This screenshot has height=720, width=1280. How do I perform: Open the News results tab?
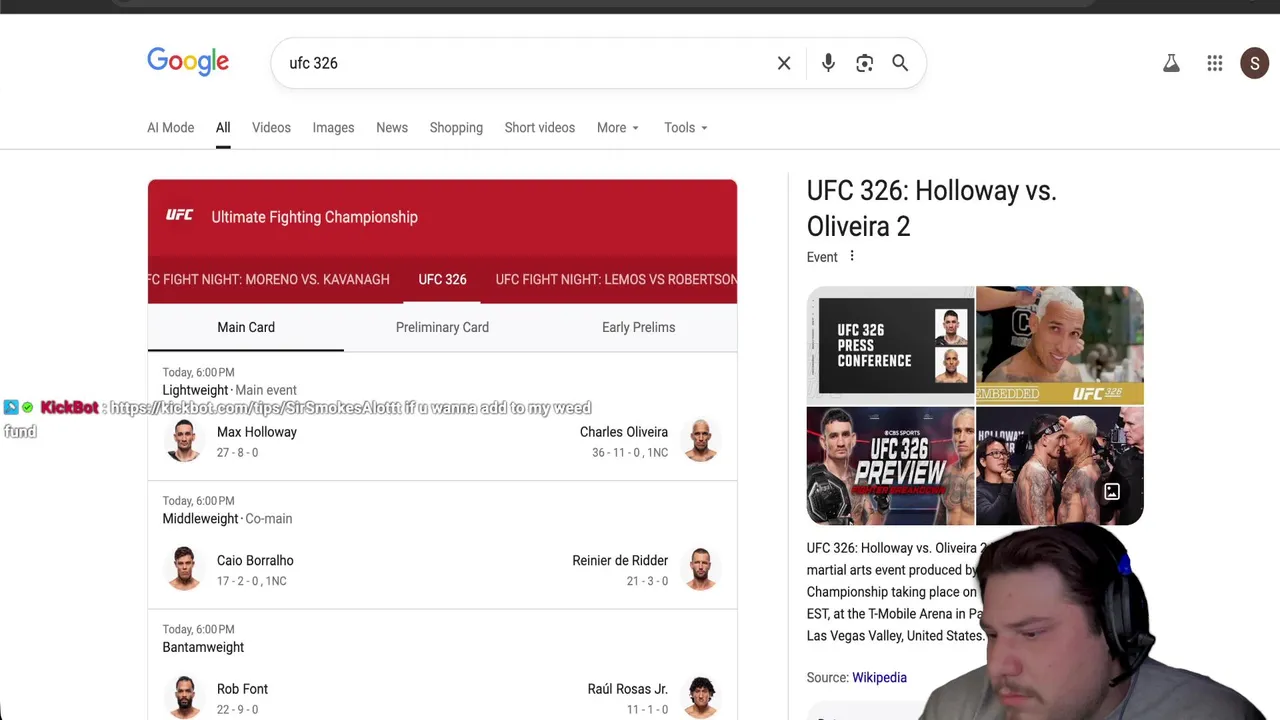point(392,128)
